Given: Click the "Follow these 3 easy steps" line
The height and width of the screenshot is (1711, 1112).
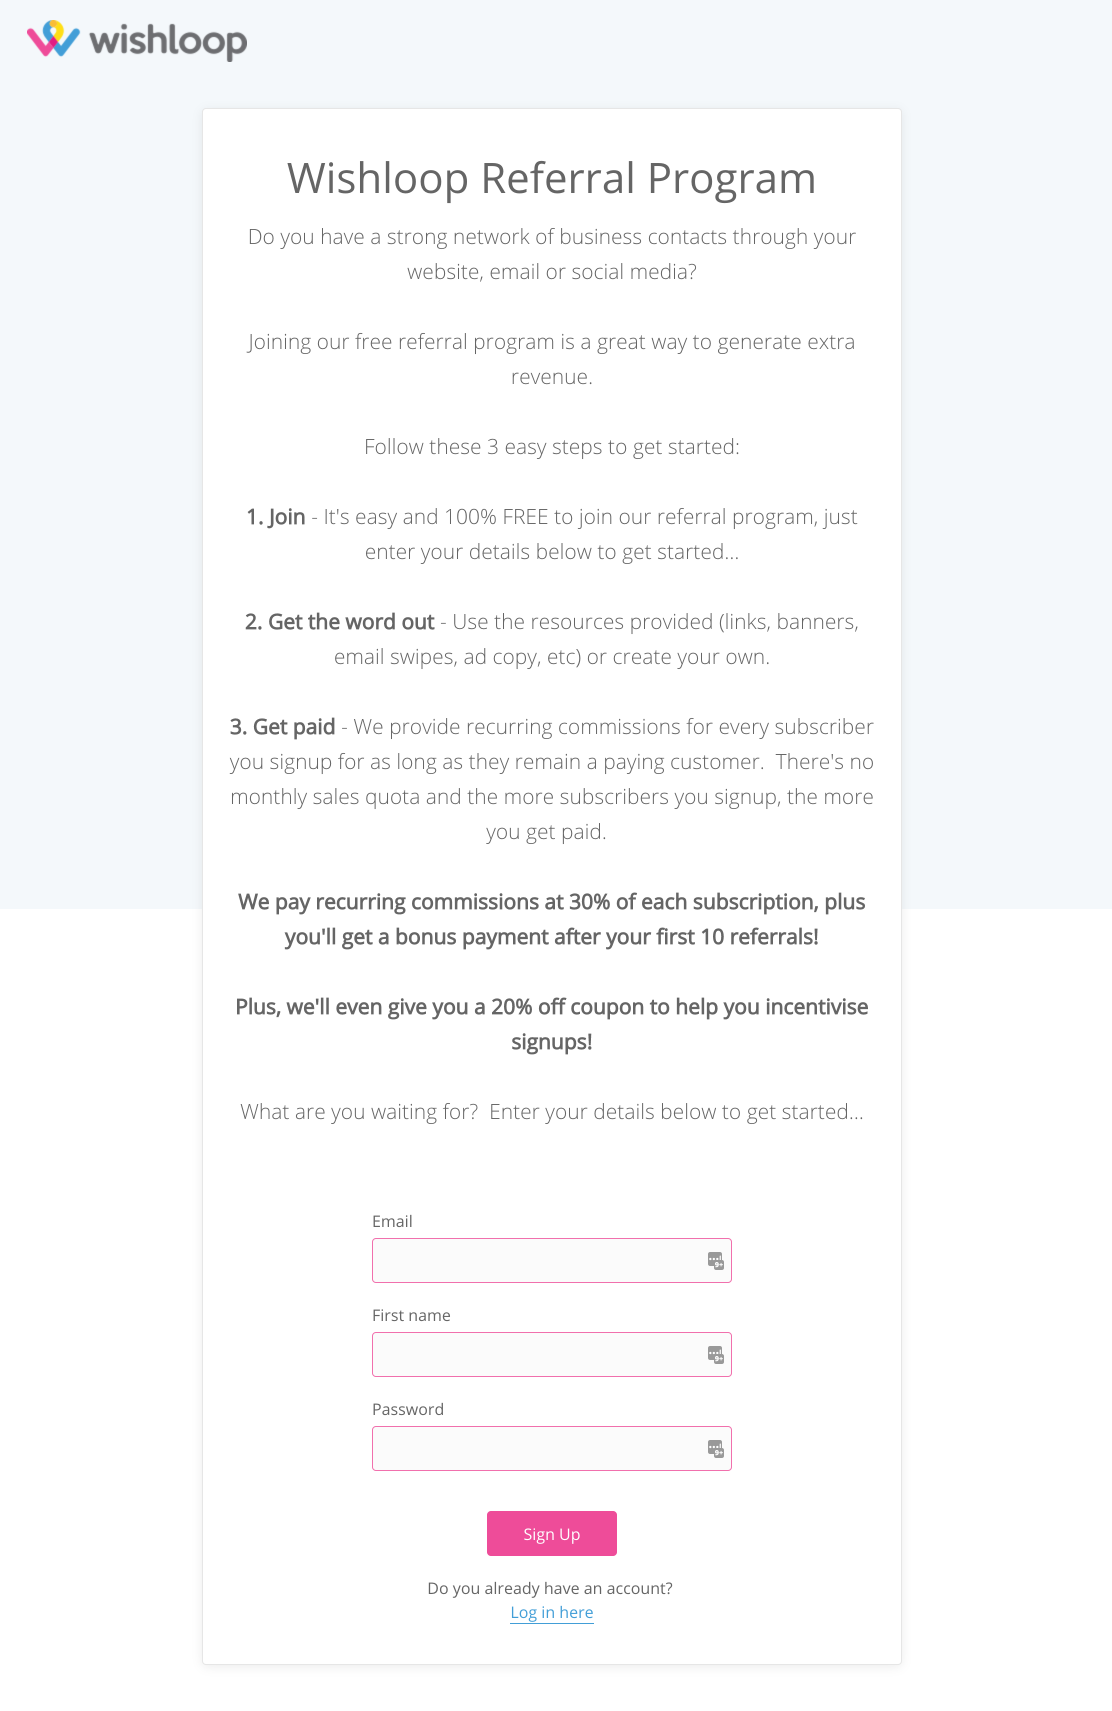Looking at the screenshot, I should (552, 447).
